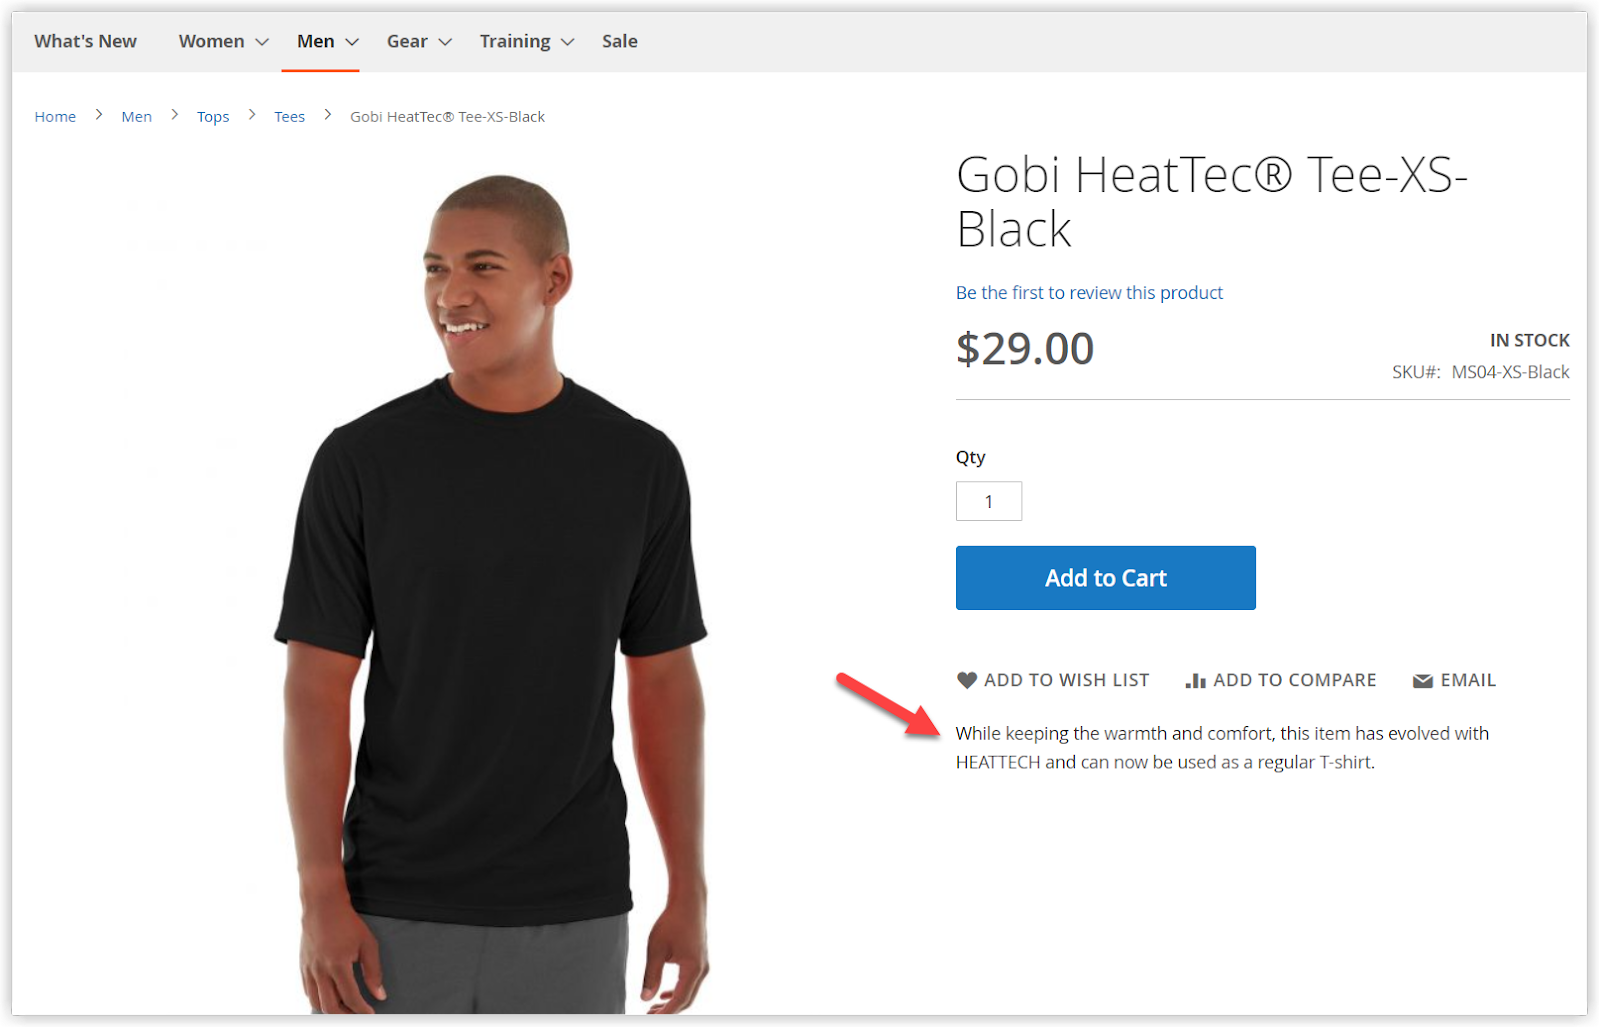Click the breadcrumb chevron after Tops
Image resolution: width=1600 pixels, height=1028 pixels.
click(250, 115)
